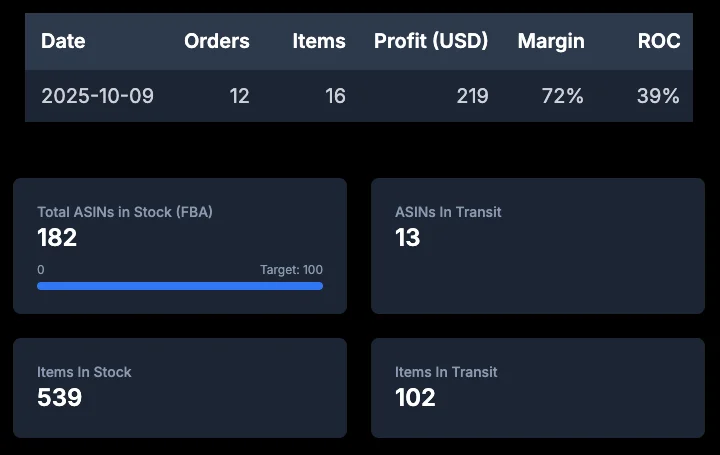Click the Margin column header
The height and width of the screenshot is (455, 720).
coord(551,41)
